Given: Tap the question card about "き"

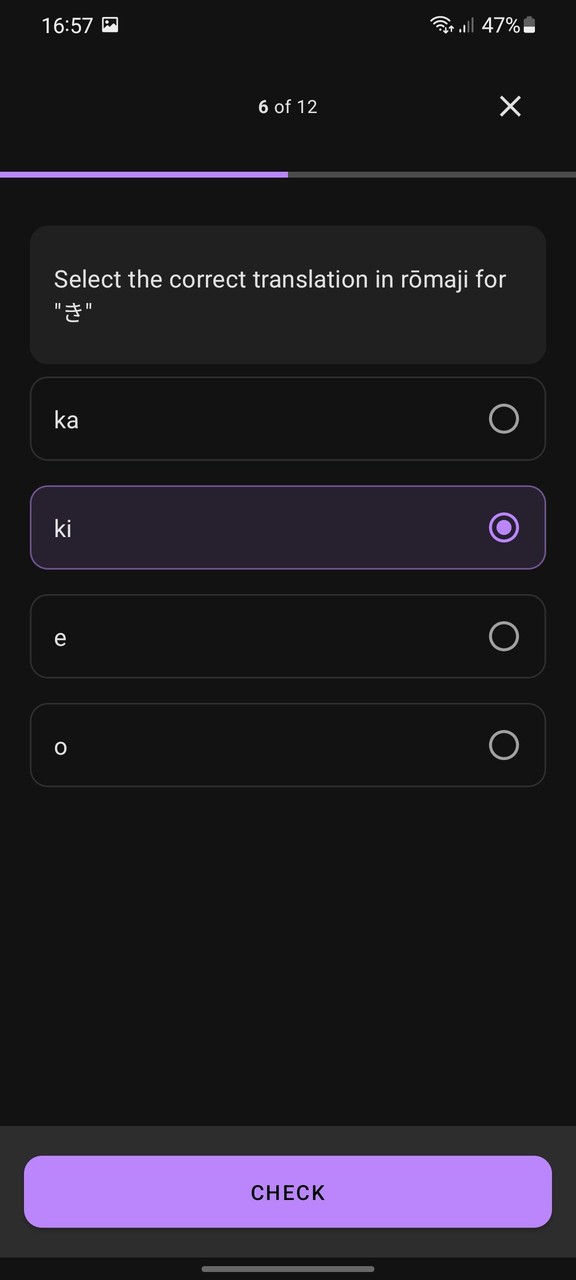Looking at the screenshot, I should point(288,294).
